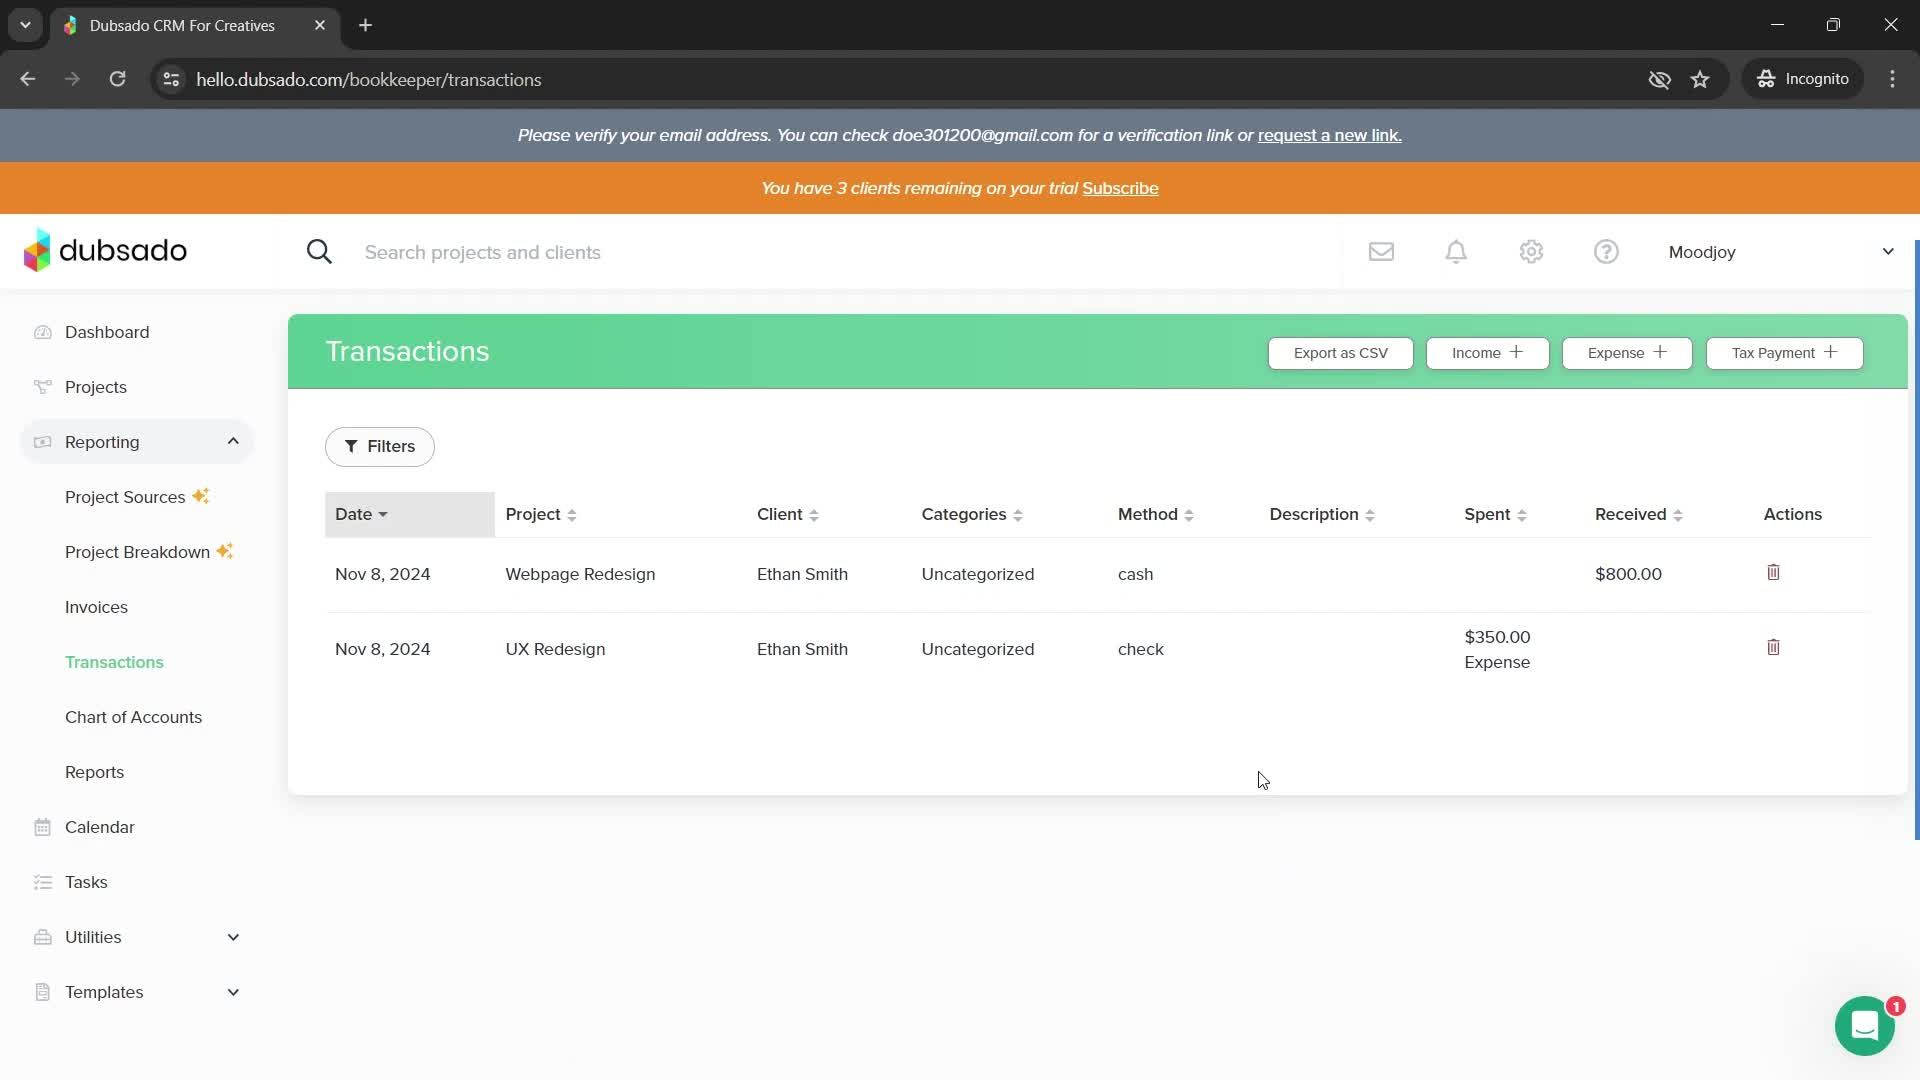Expand the Templates menu section
Image resolution: width=1920 pixels, height=1080 pixels.
[x=233, y=992]
